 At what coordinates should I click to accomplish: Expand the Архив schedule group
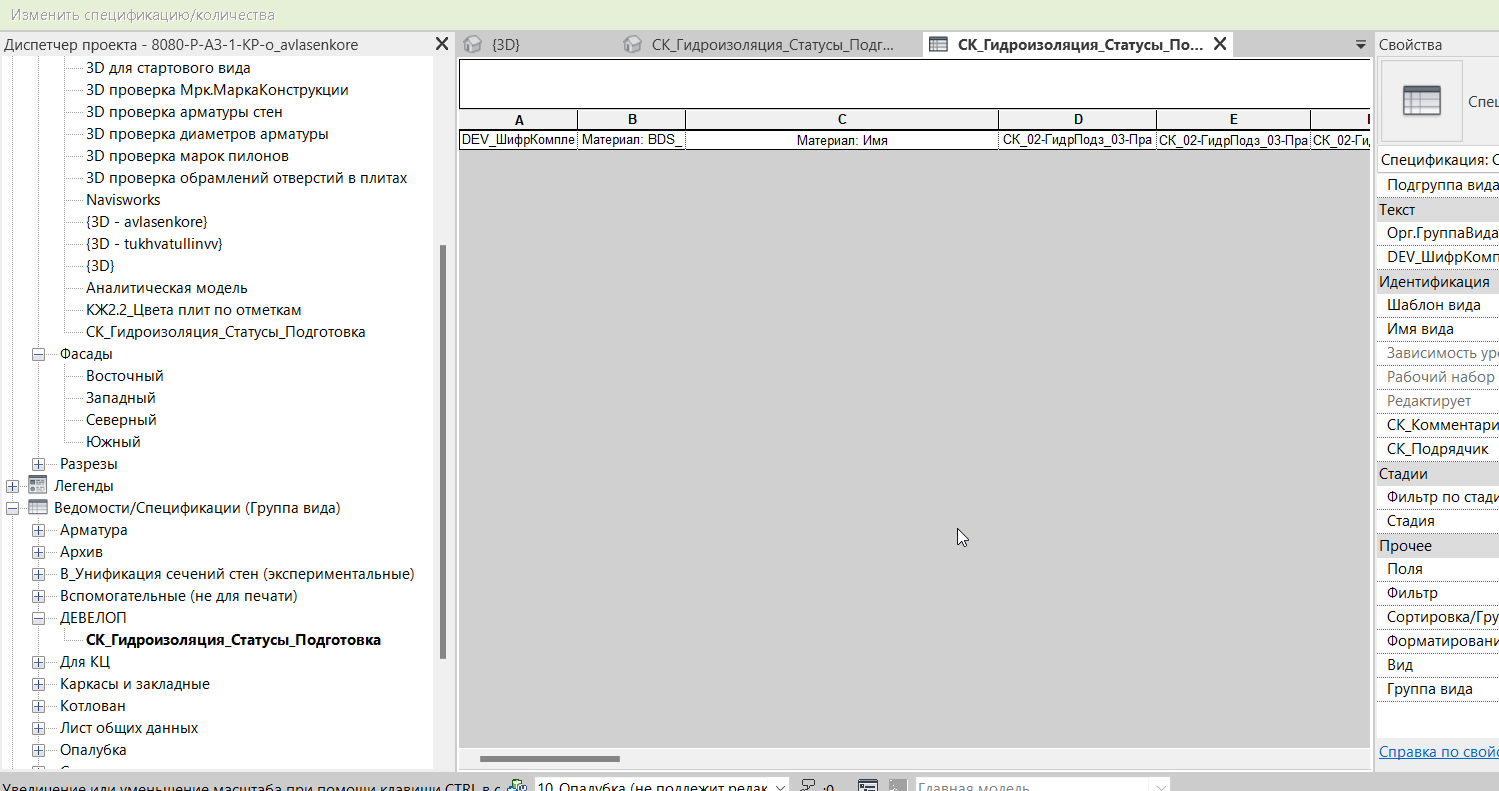tap(39, 552)
